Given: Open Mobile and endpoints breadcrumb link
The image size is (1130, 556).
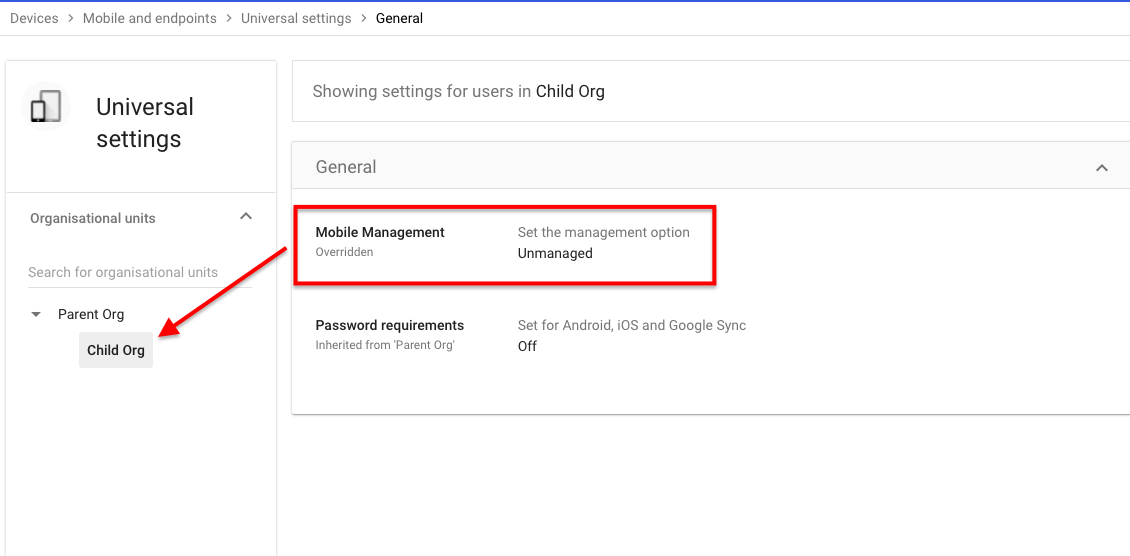Looking at the screenshot, I should (150, 18).
